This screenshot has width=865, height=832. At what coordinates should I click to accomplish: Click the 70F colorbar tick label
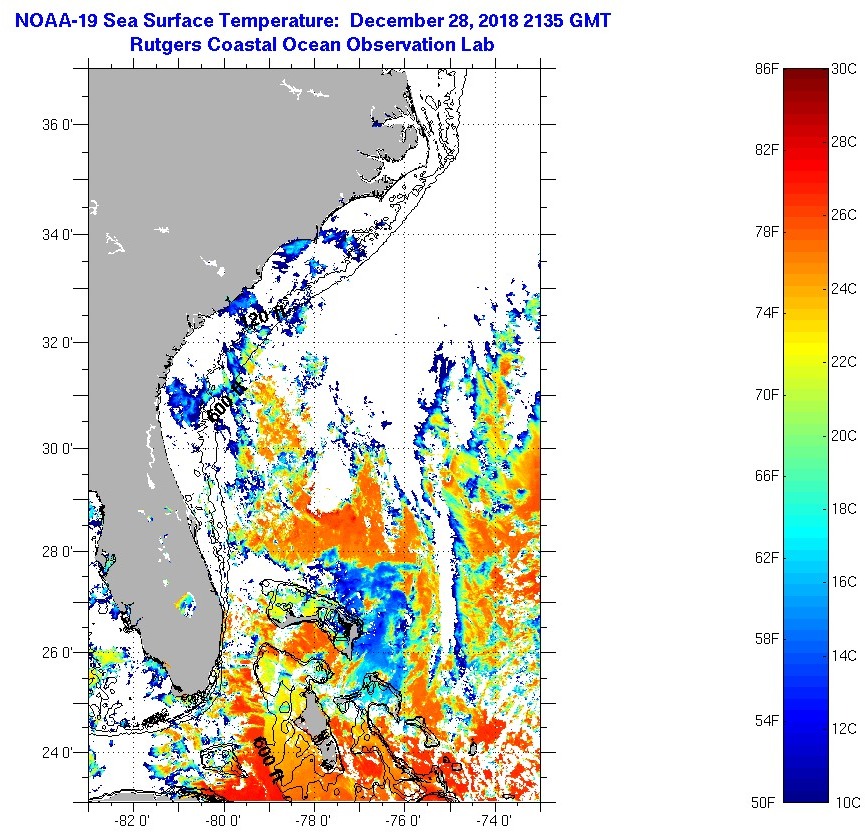767,394
